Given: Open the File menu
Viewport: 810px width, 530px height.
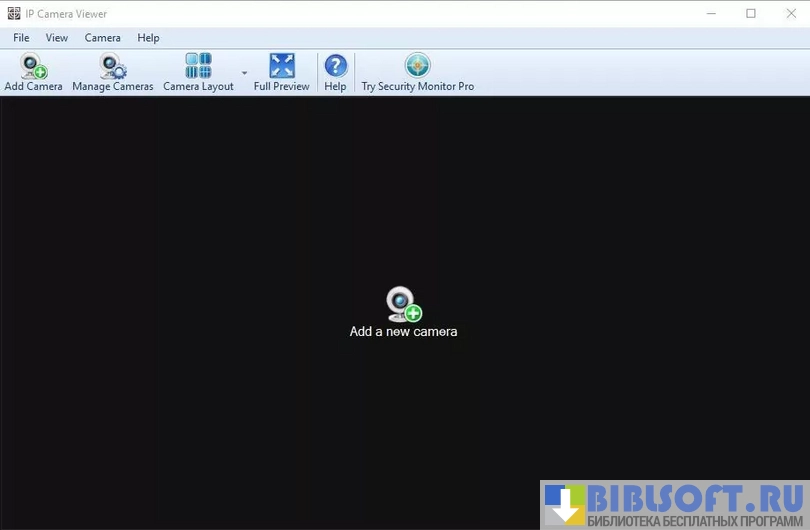Looking at the screenshot, I should point(21,38).
